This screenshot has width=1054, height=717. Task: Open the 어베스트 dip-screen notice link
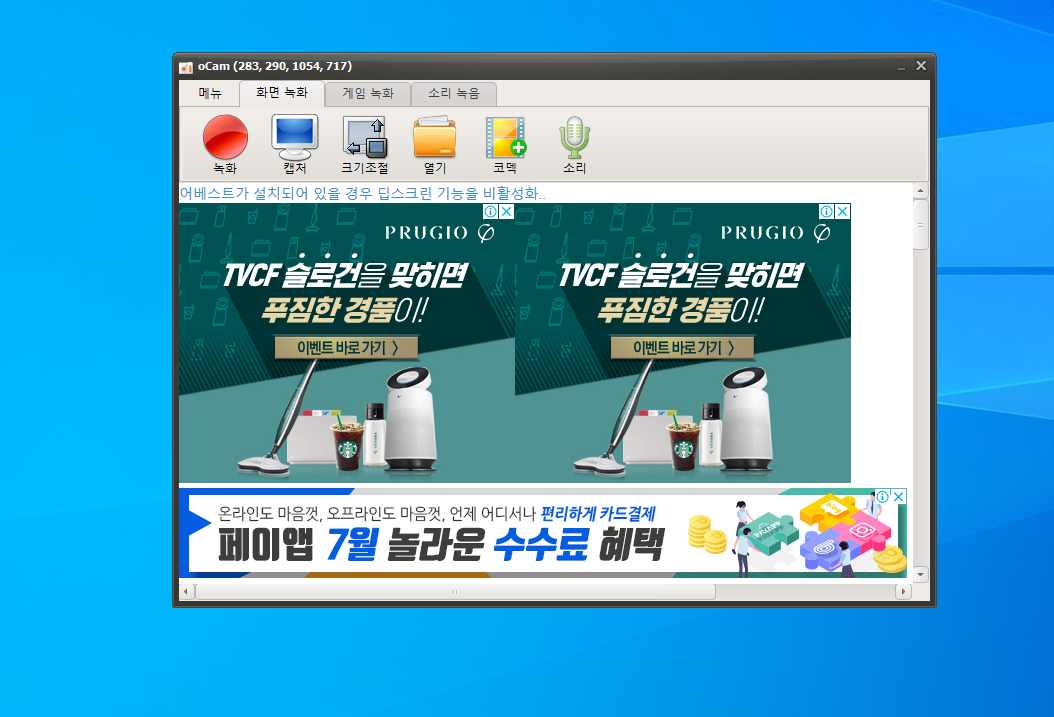click(x=362, y=194)
